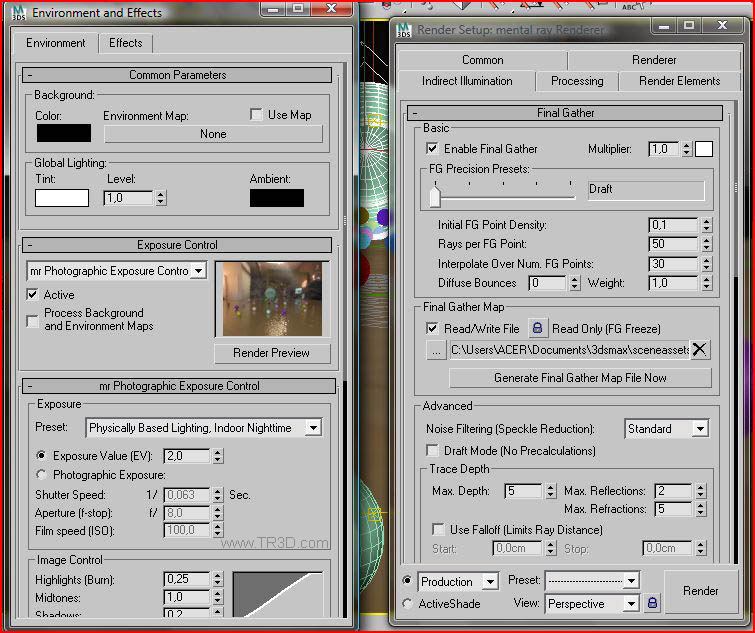Enable Process Background and Environment Maps

point(32,321)
